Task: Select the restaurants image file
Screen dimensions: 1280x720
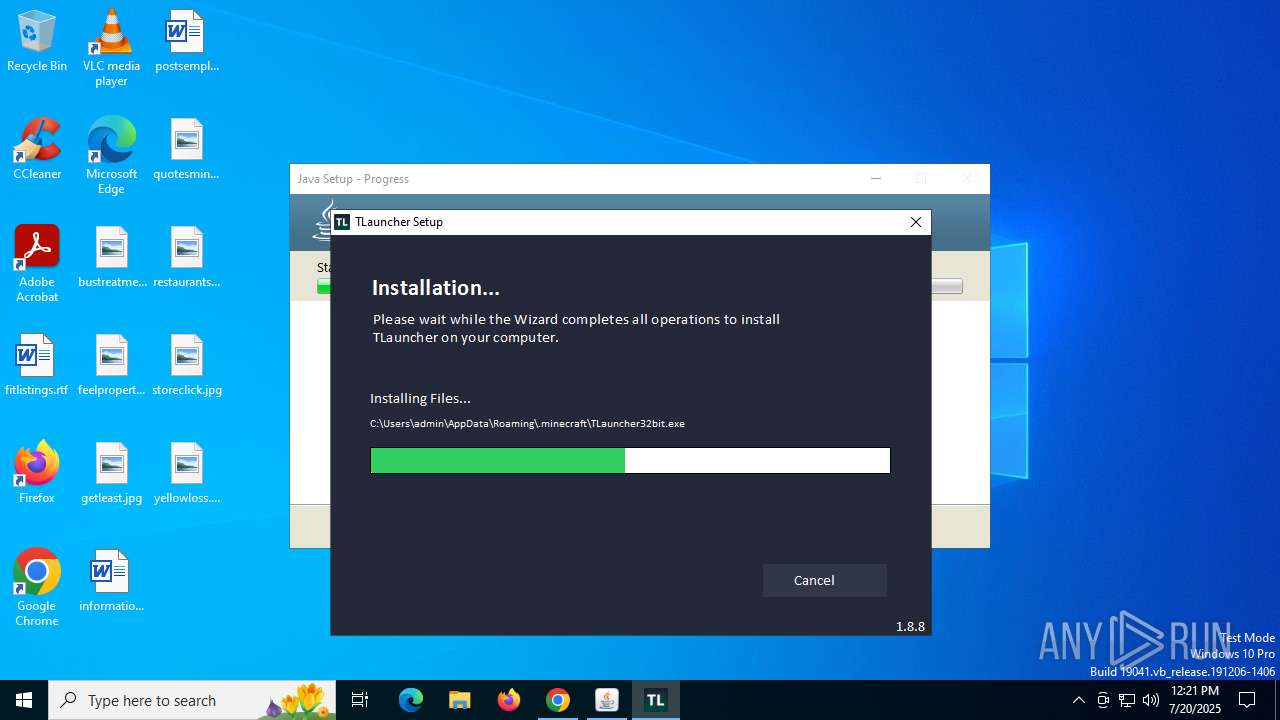Action: pyautogui.click(x=187, y=258)
